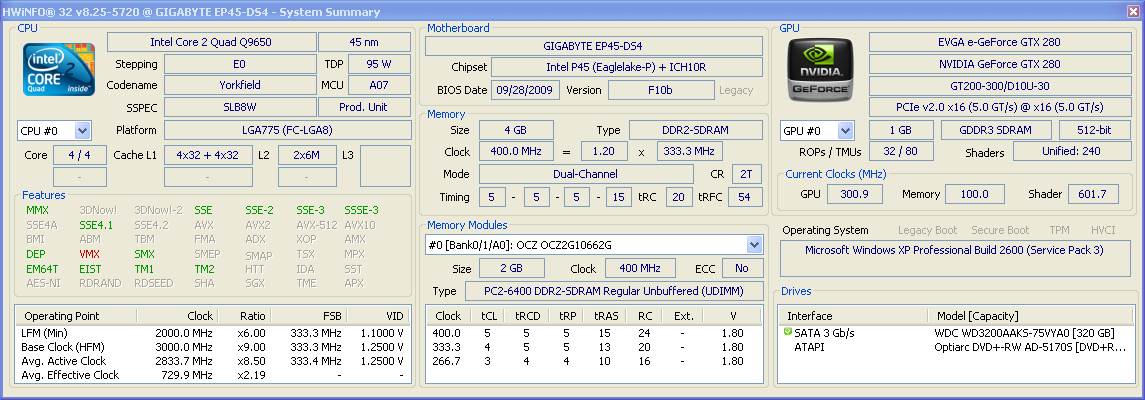The width and height of the screenshot is (1145, 400).
Task: Expand the Memory Modules OCZ bank dropdown
Action: coord(754,245)
